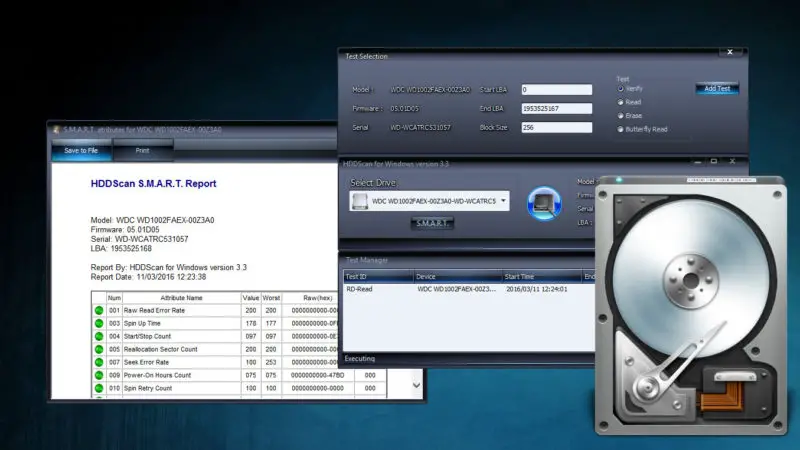Image resolution: width=800 pixels, height=450 pixels.
Task: Click green status icon for Spin Retry Count
Action: pyautogui.click(x=99, y=388)
